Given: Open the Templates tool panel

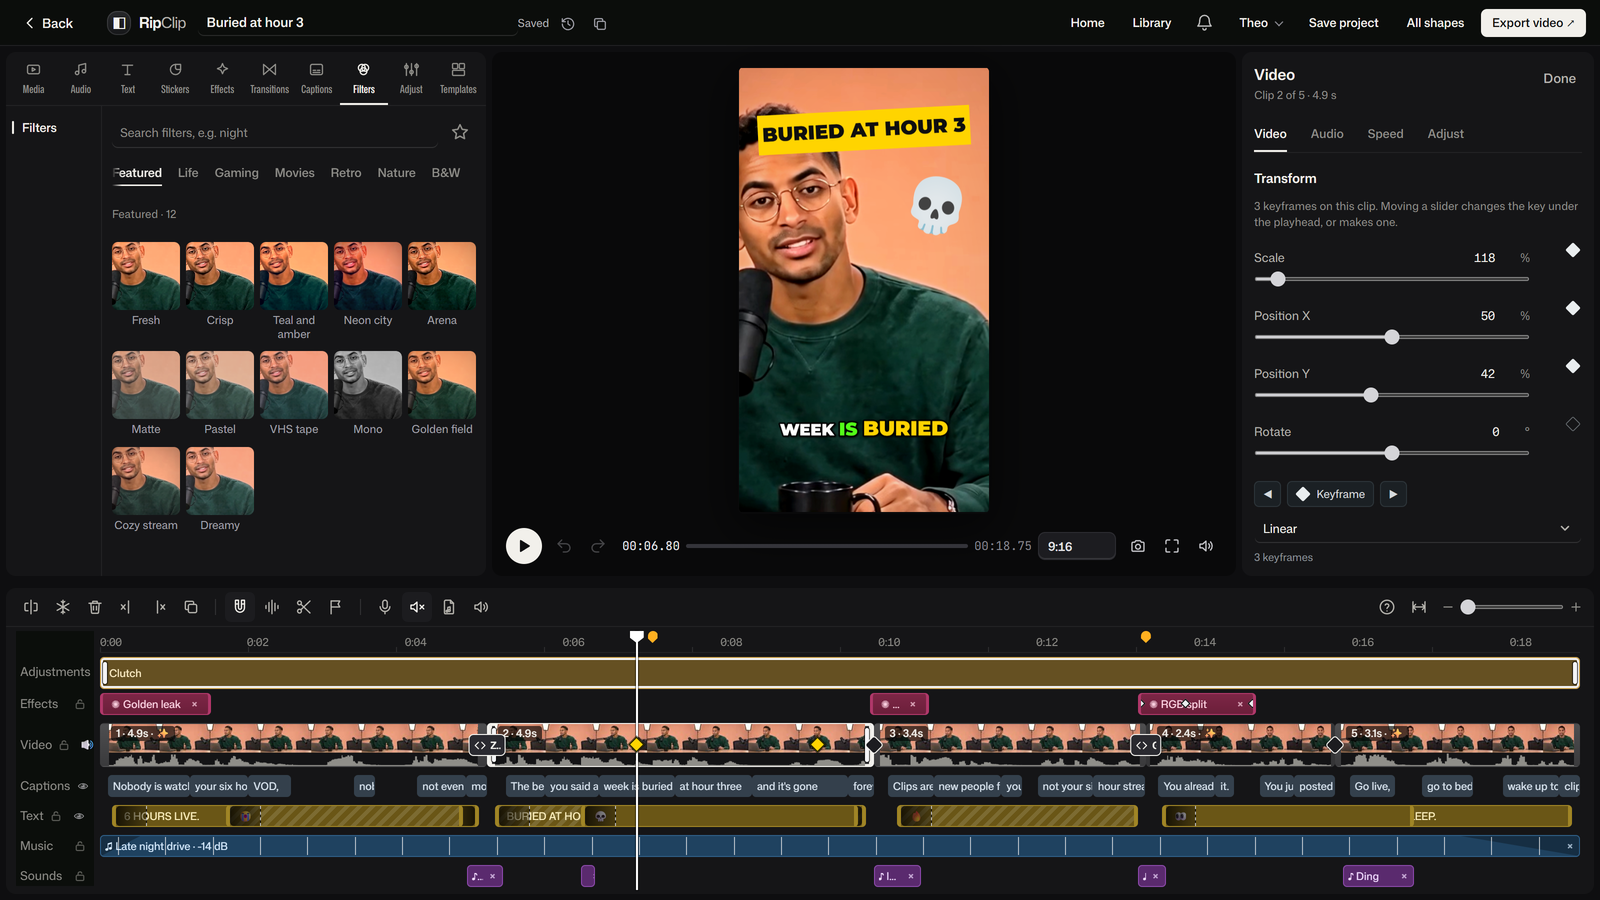Looking at the screenshot, I should point(458,78).
